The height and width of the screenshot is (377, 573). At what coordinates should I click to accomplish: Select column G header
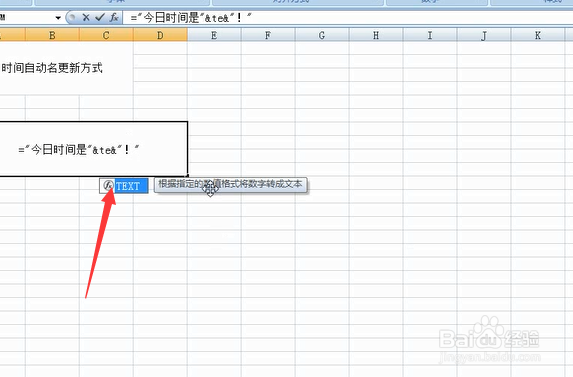[x=322, y=35]
